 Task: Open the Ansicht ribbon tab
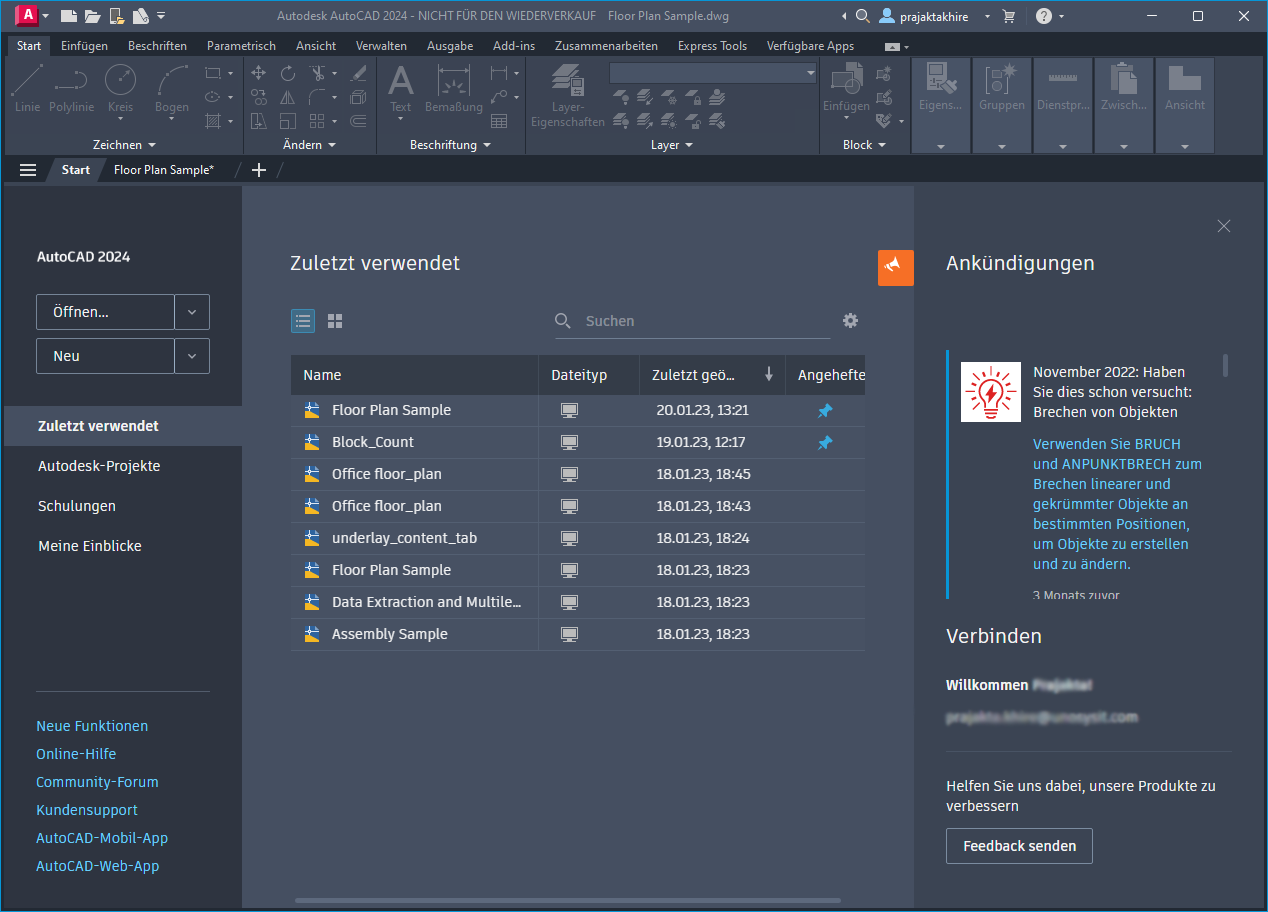[316, 46]
